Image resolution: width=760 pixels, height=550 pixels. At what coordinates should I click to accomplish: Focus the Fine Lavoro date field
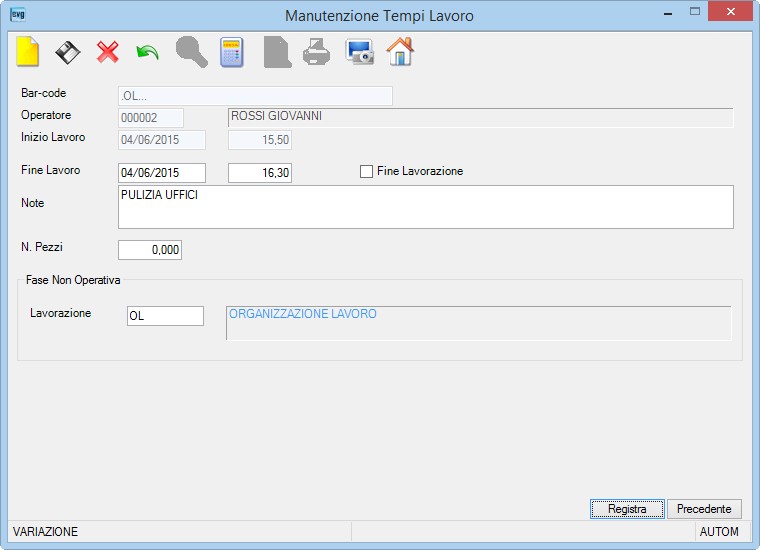[162, 173]
